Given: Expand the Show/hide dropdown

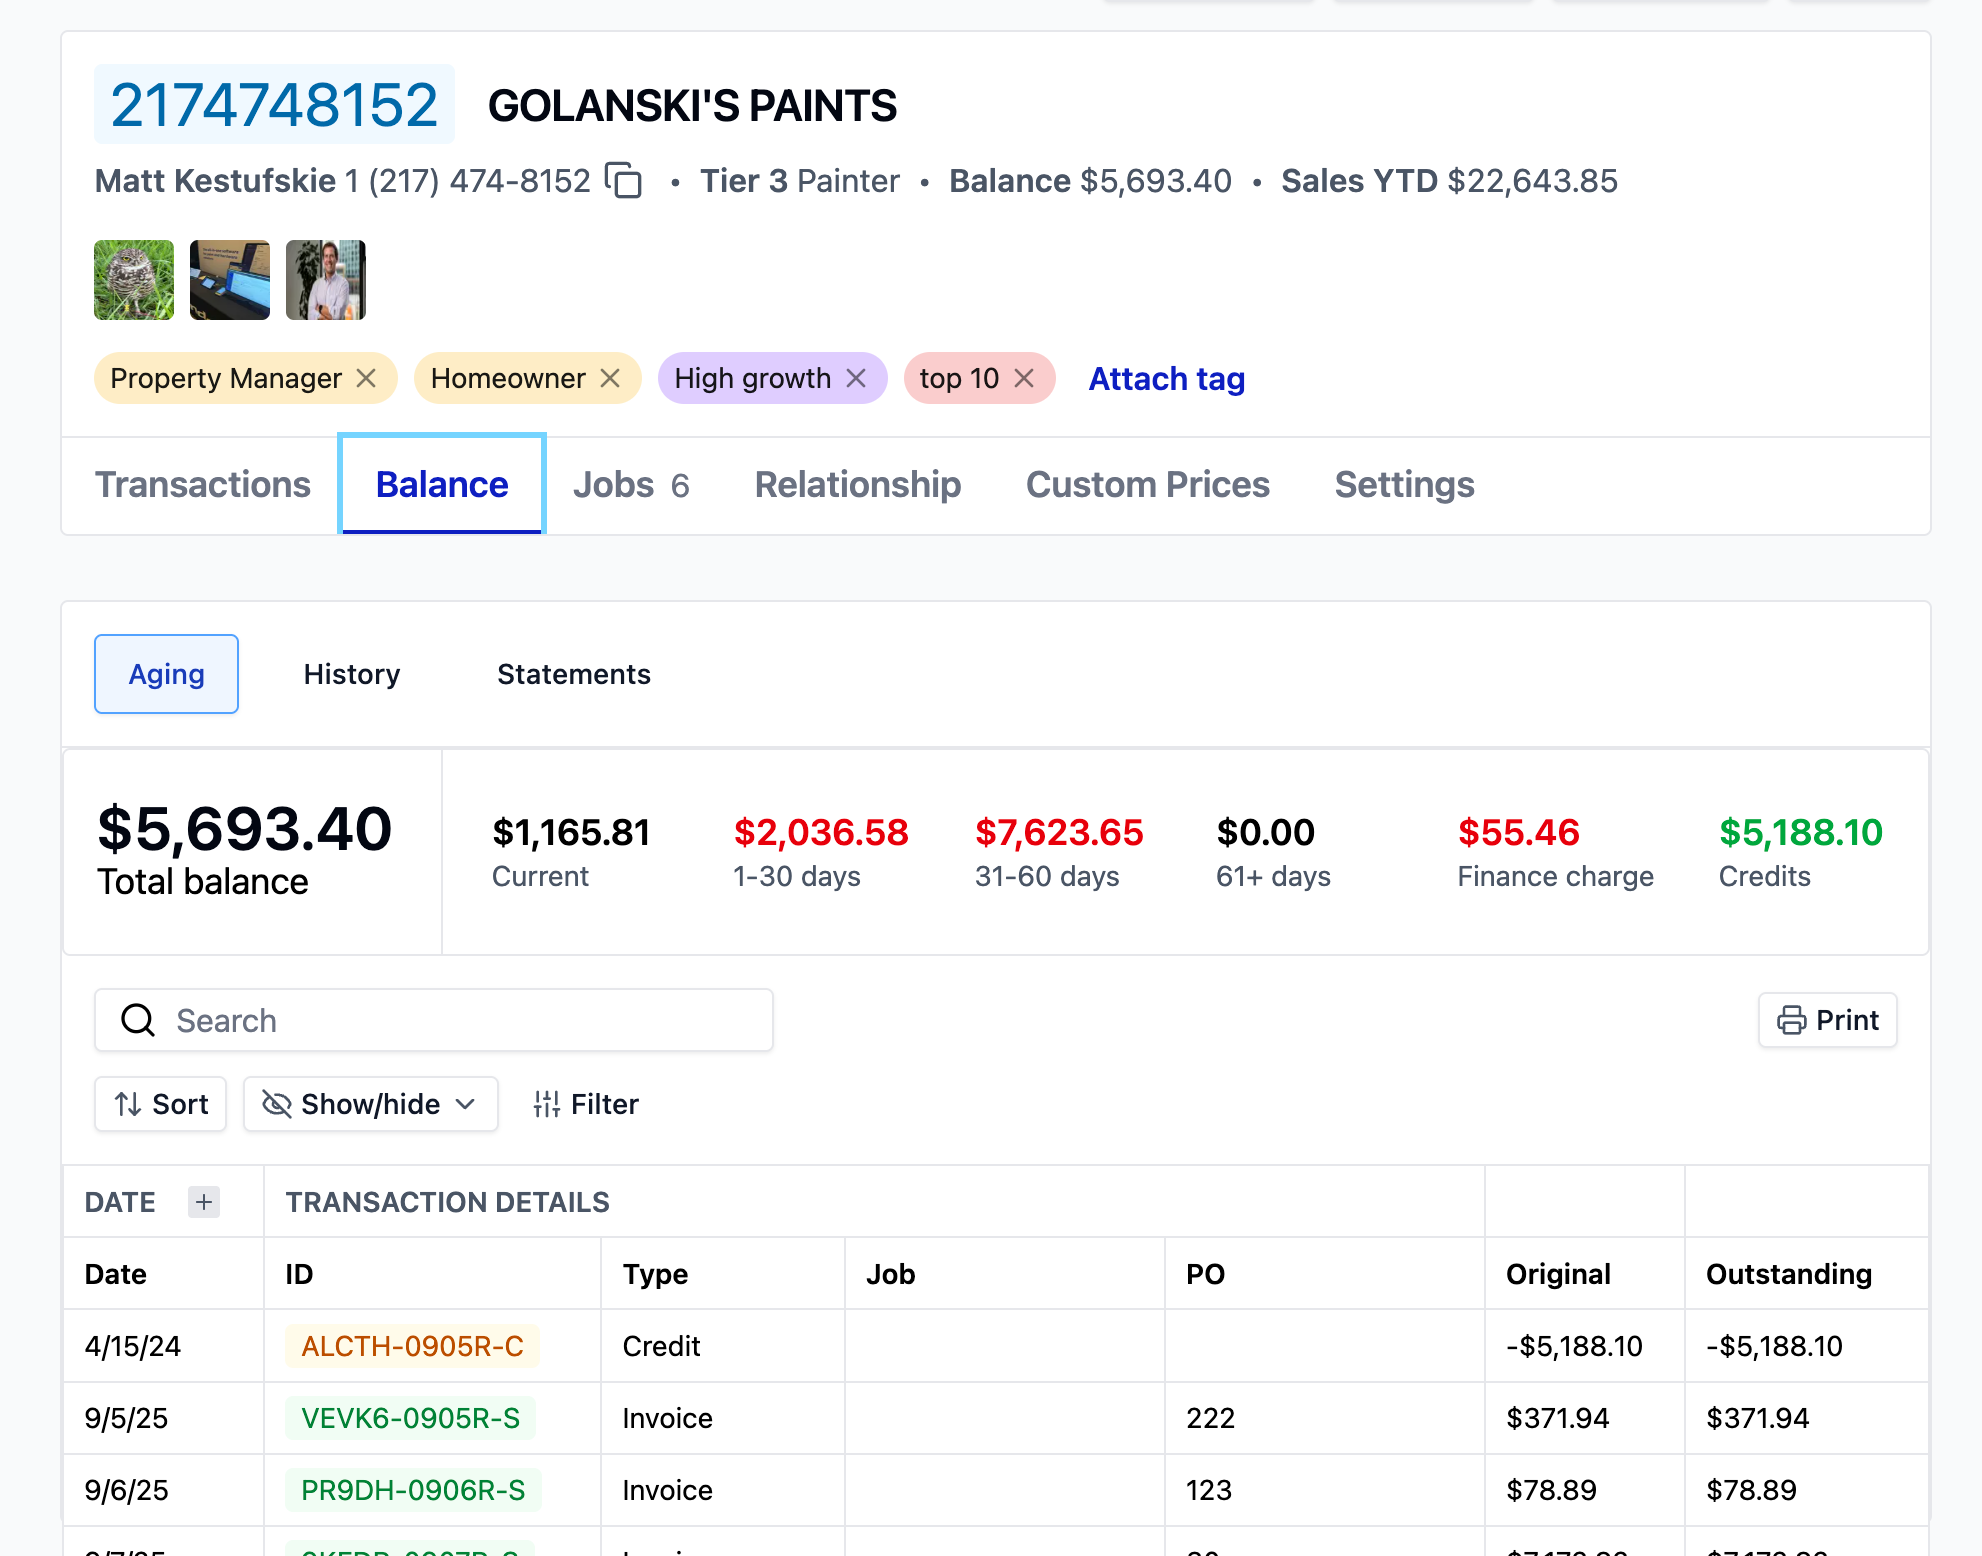Looking at the screenshot, I should [371, 1104].
